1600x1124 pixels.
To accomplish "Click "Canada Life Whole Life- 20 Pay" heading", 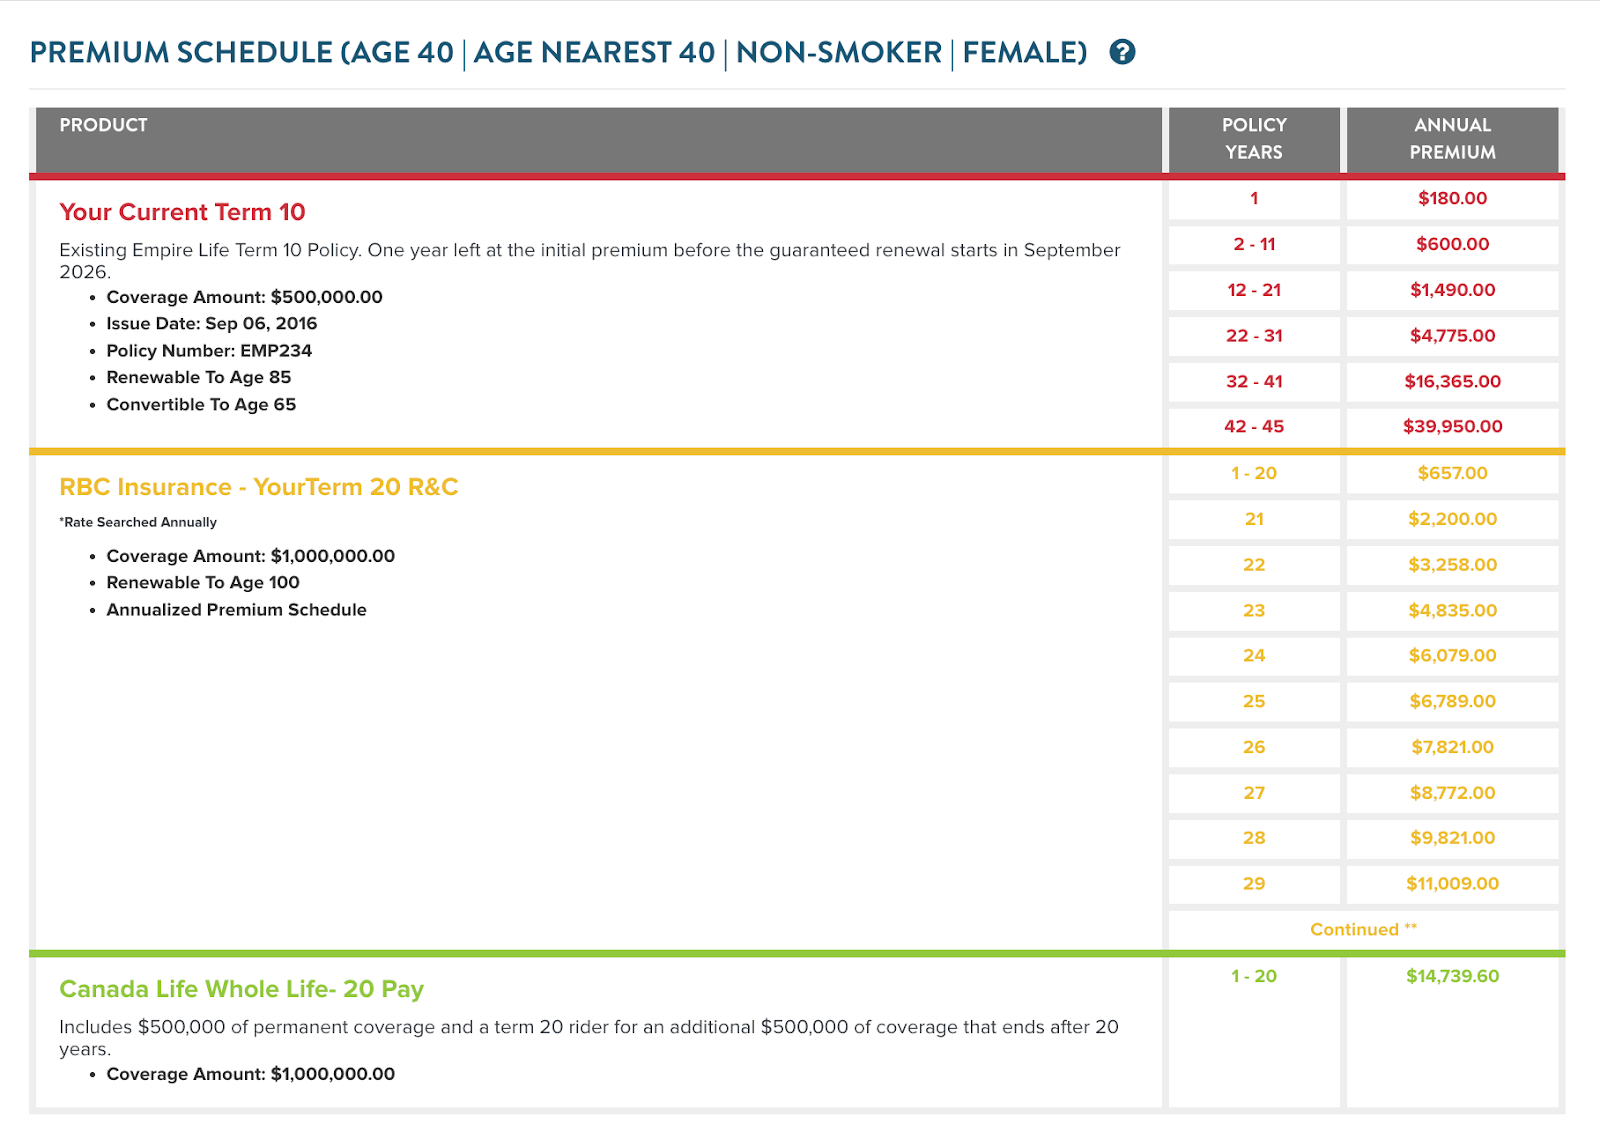I will [x=241, y=989].
